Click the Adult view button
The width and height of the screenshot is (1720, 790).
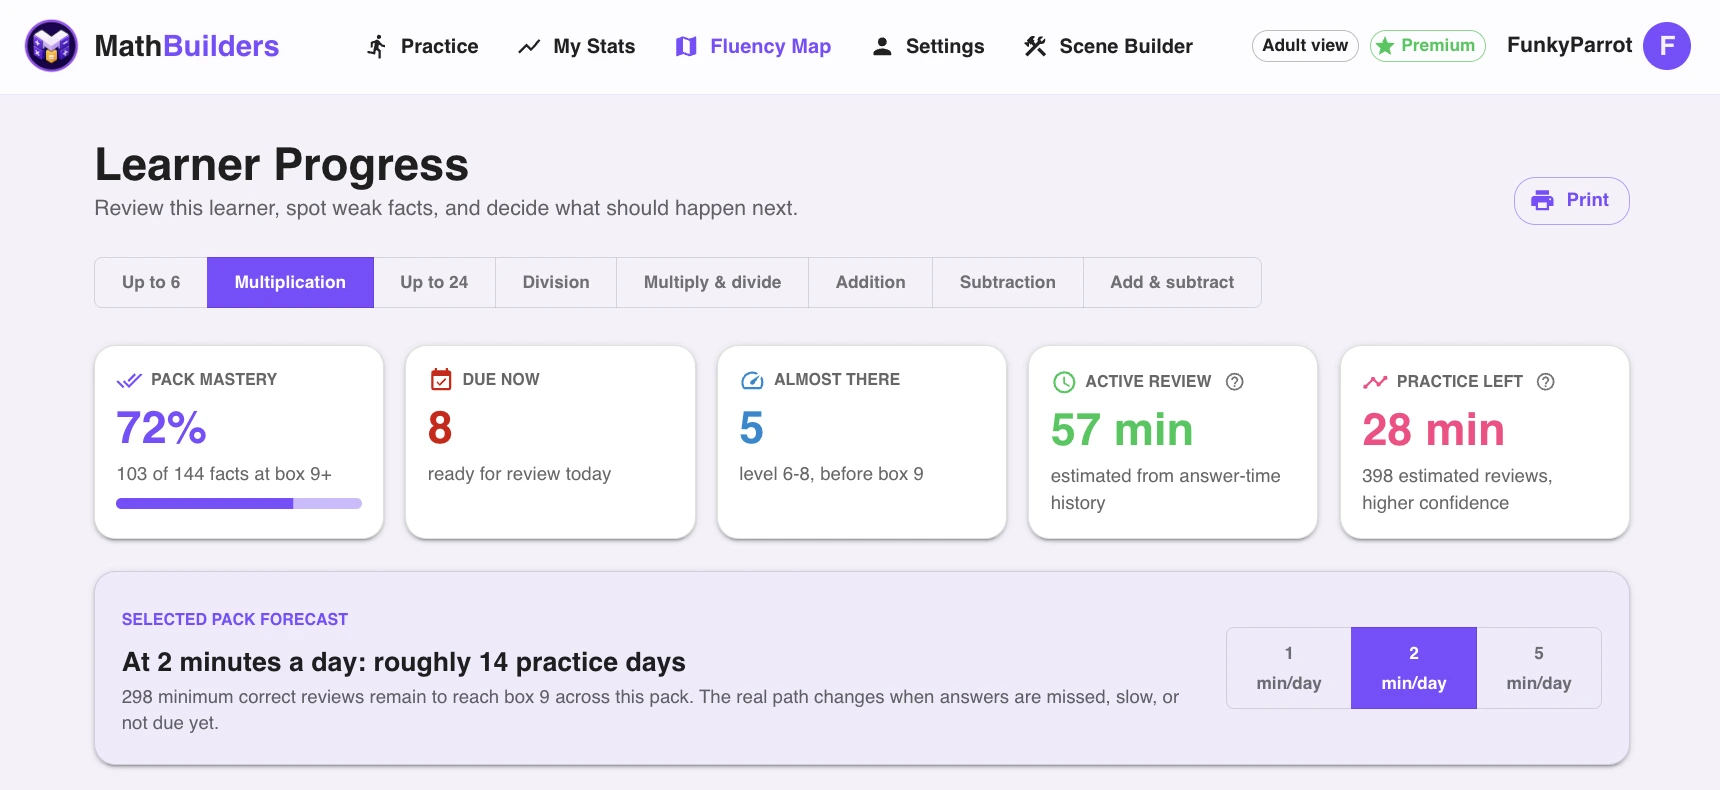pos(1305,45)
